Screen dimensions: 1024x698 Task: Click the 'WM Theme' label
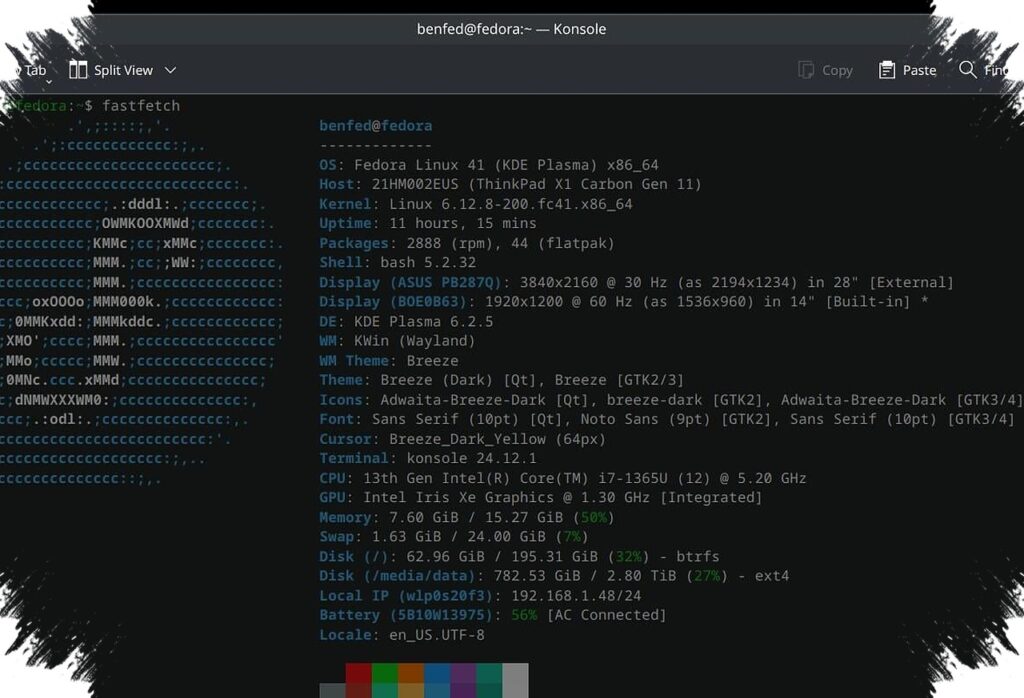pos(354,360)
